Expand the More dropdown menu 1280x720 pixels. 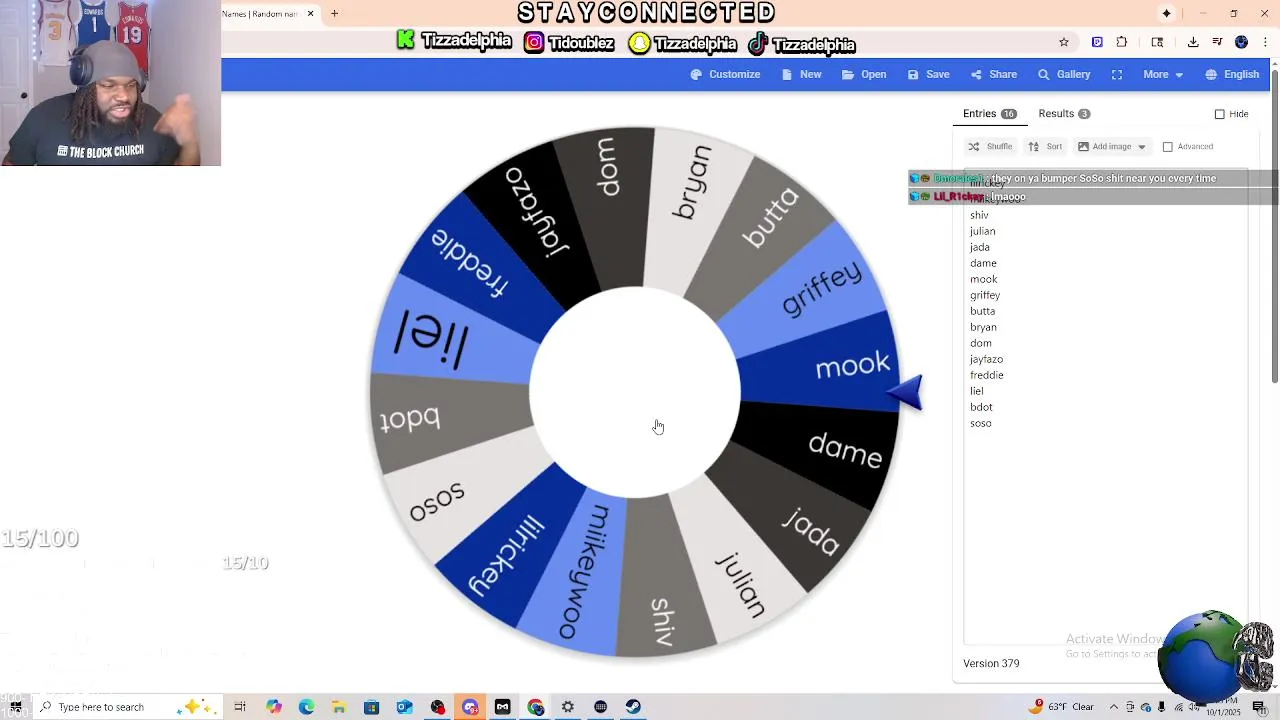[x=1163, y=74]
